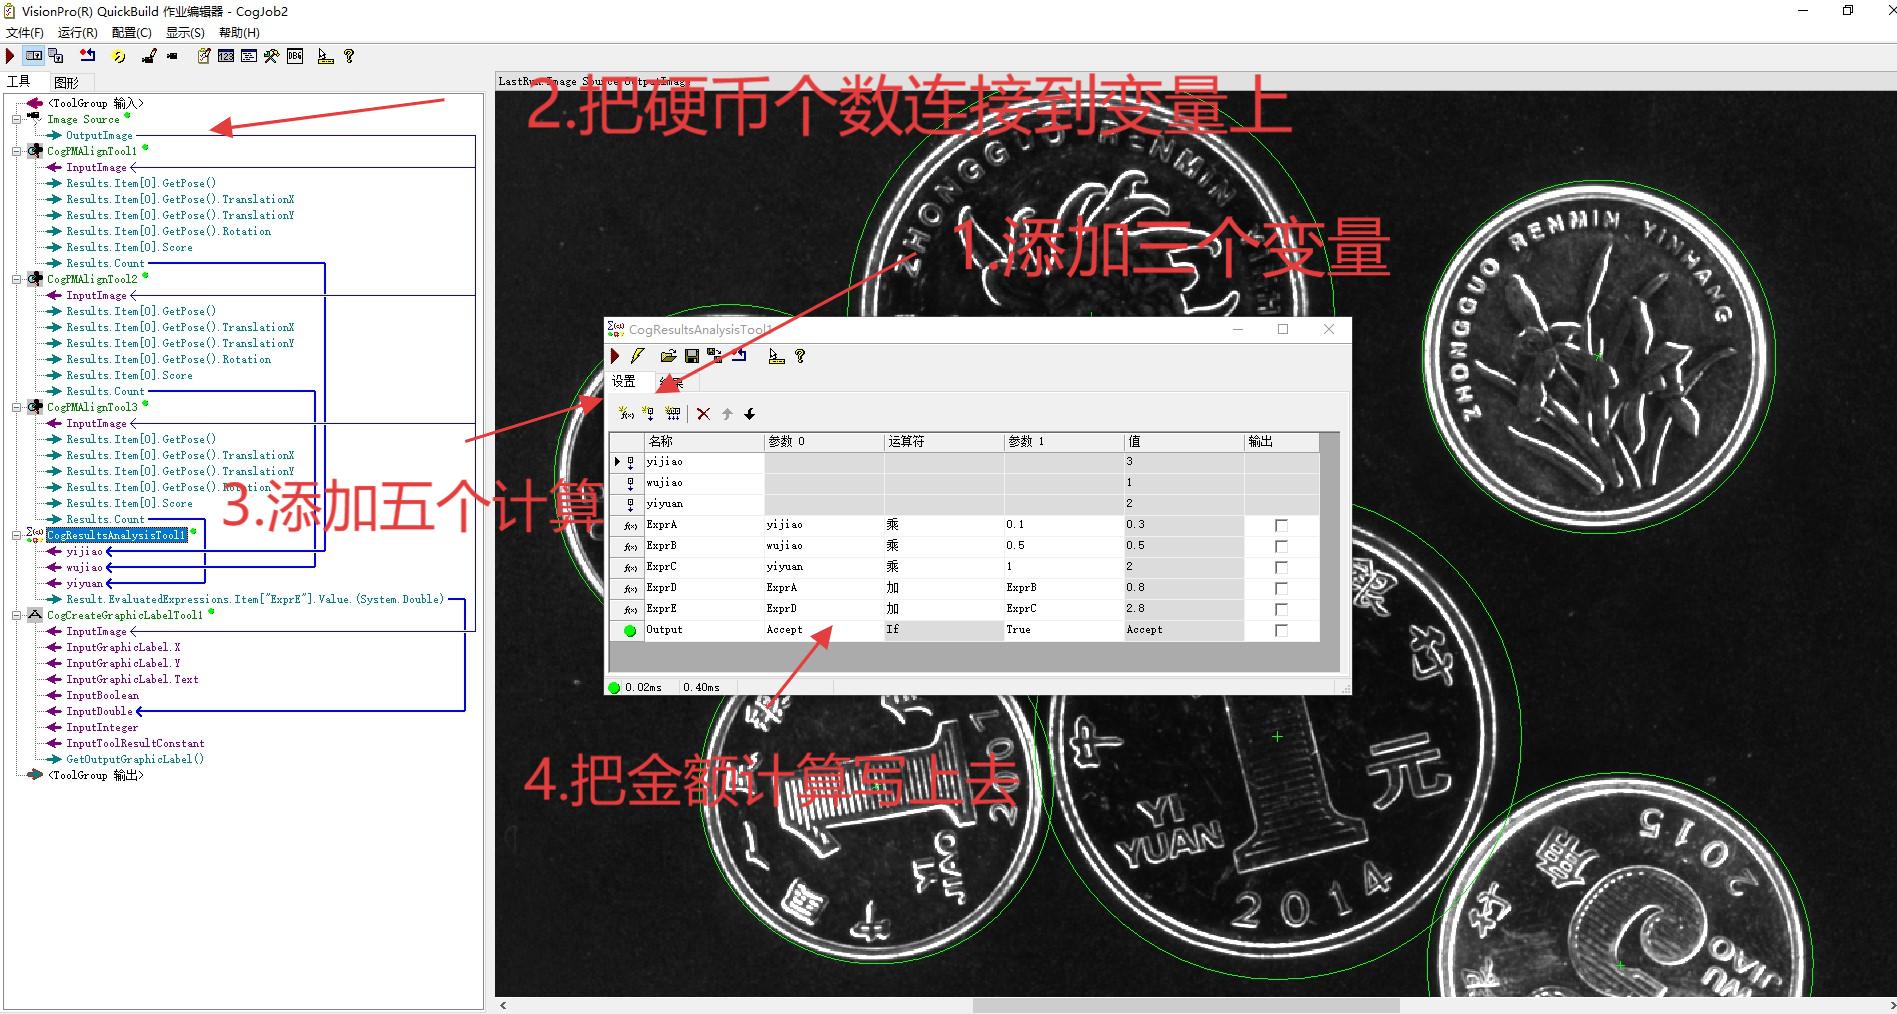Collapse the CogPMAlignTool2 tree node

17,279
